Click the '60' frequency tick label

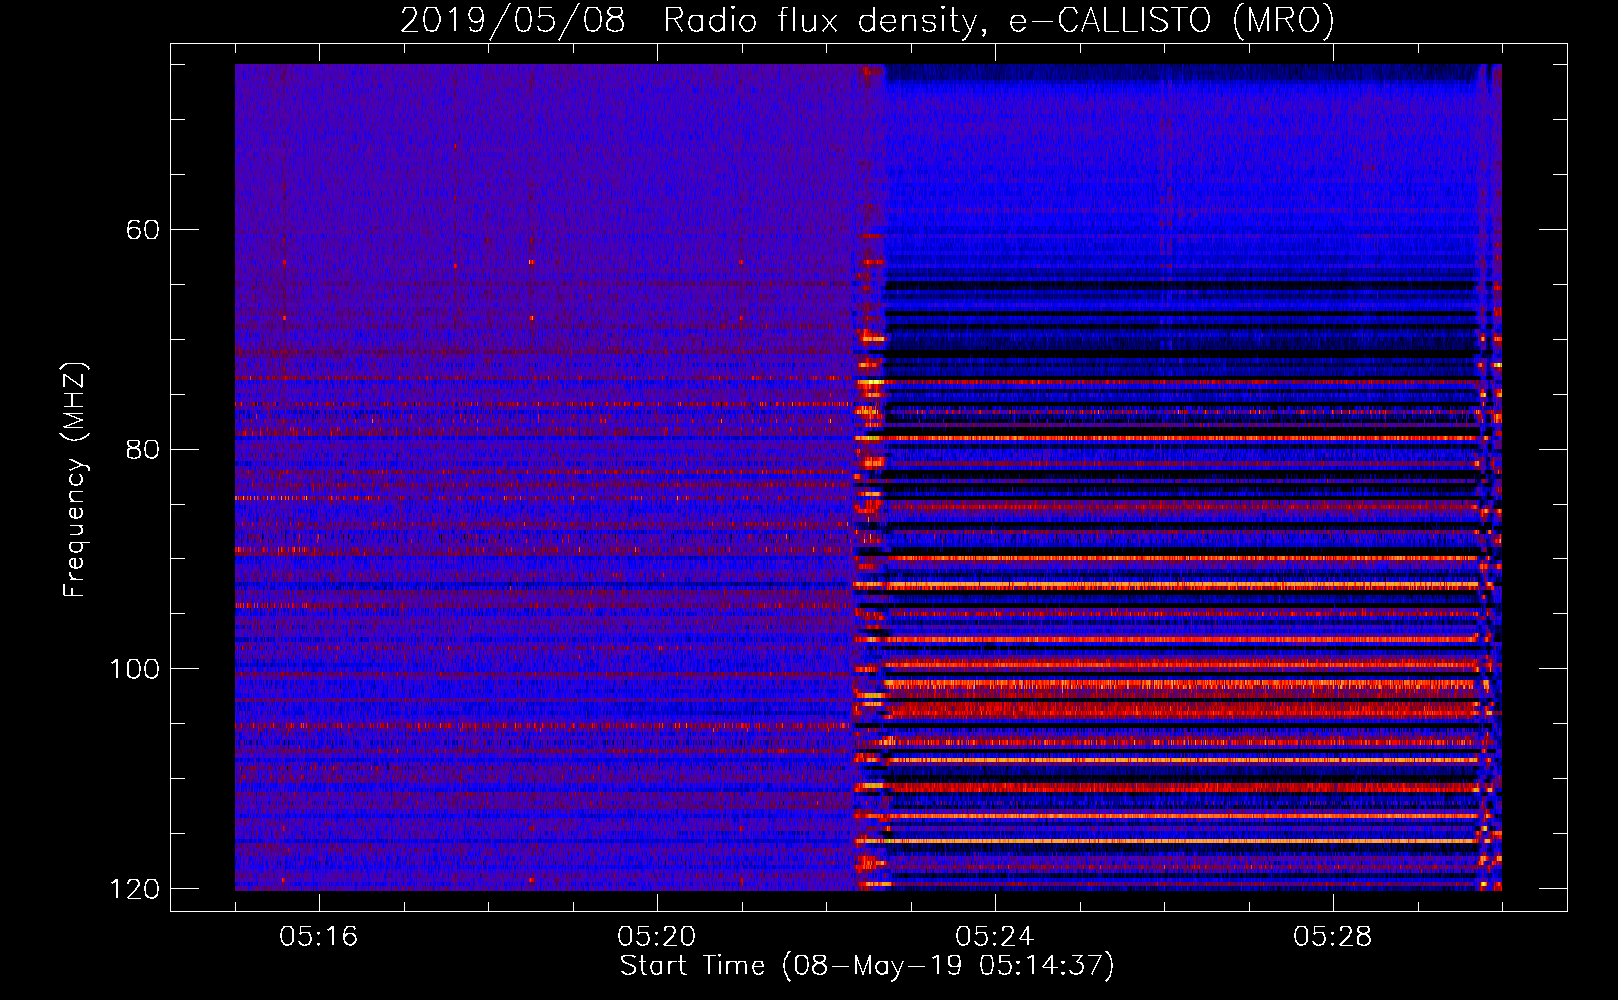coord(143,230)
